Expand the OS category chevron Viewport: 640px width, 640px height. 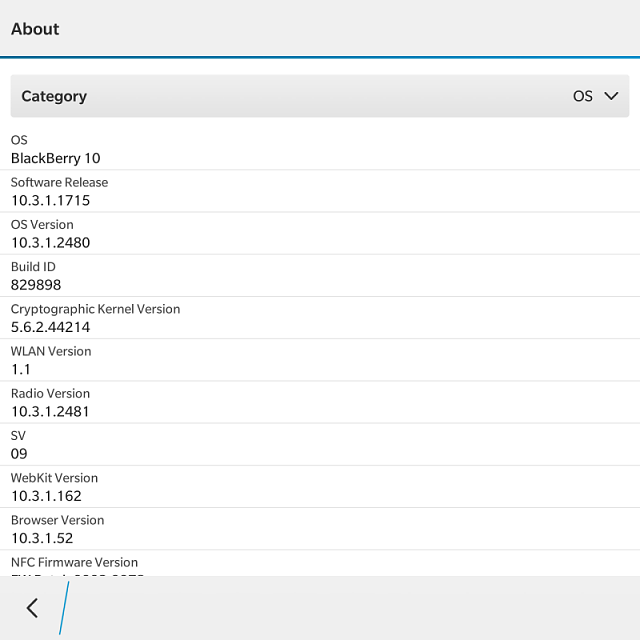click(x=611, y=96)
